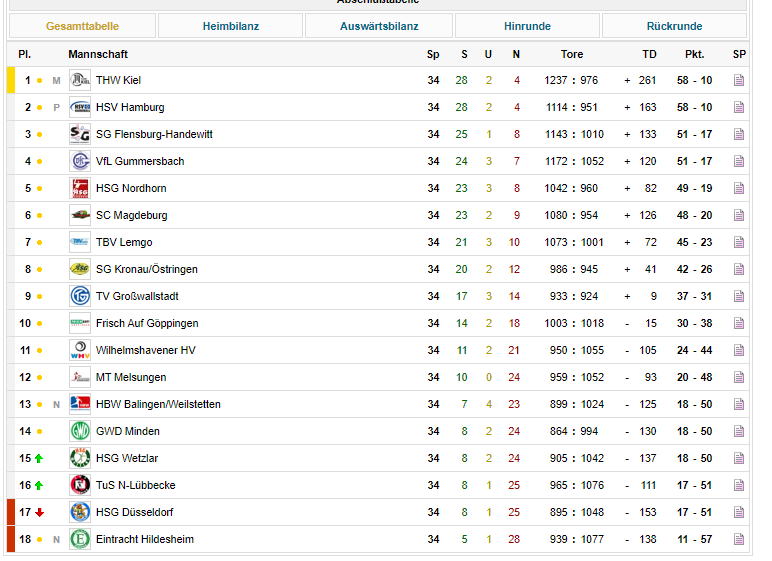Open the schedule icon for THW Kiel
Viewport: 772px width, 561px height.
pos(739,80)
